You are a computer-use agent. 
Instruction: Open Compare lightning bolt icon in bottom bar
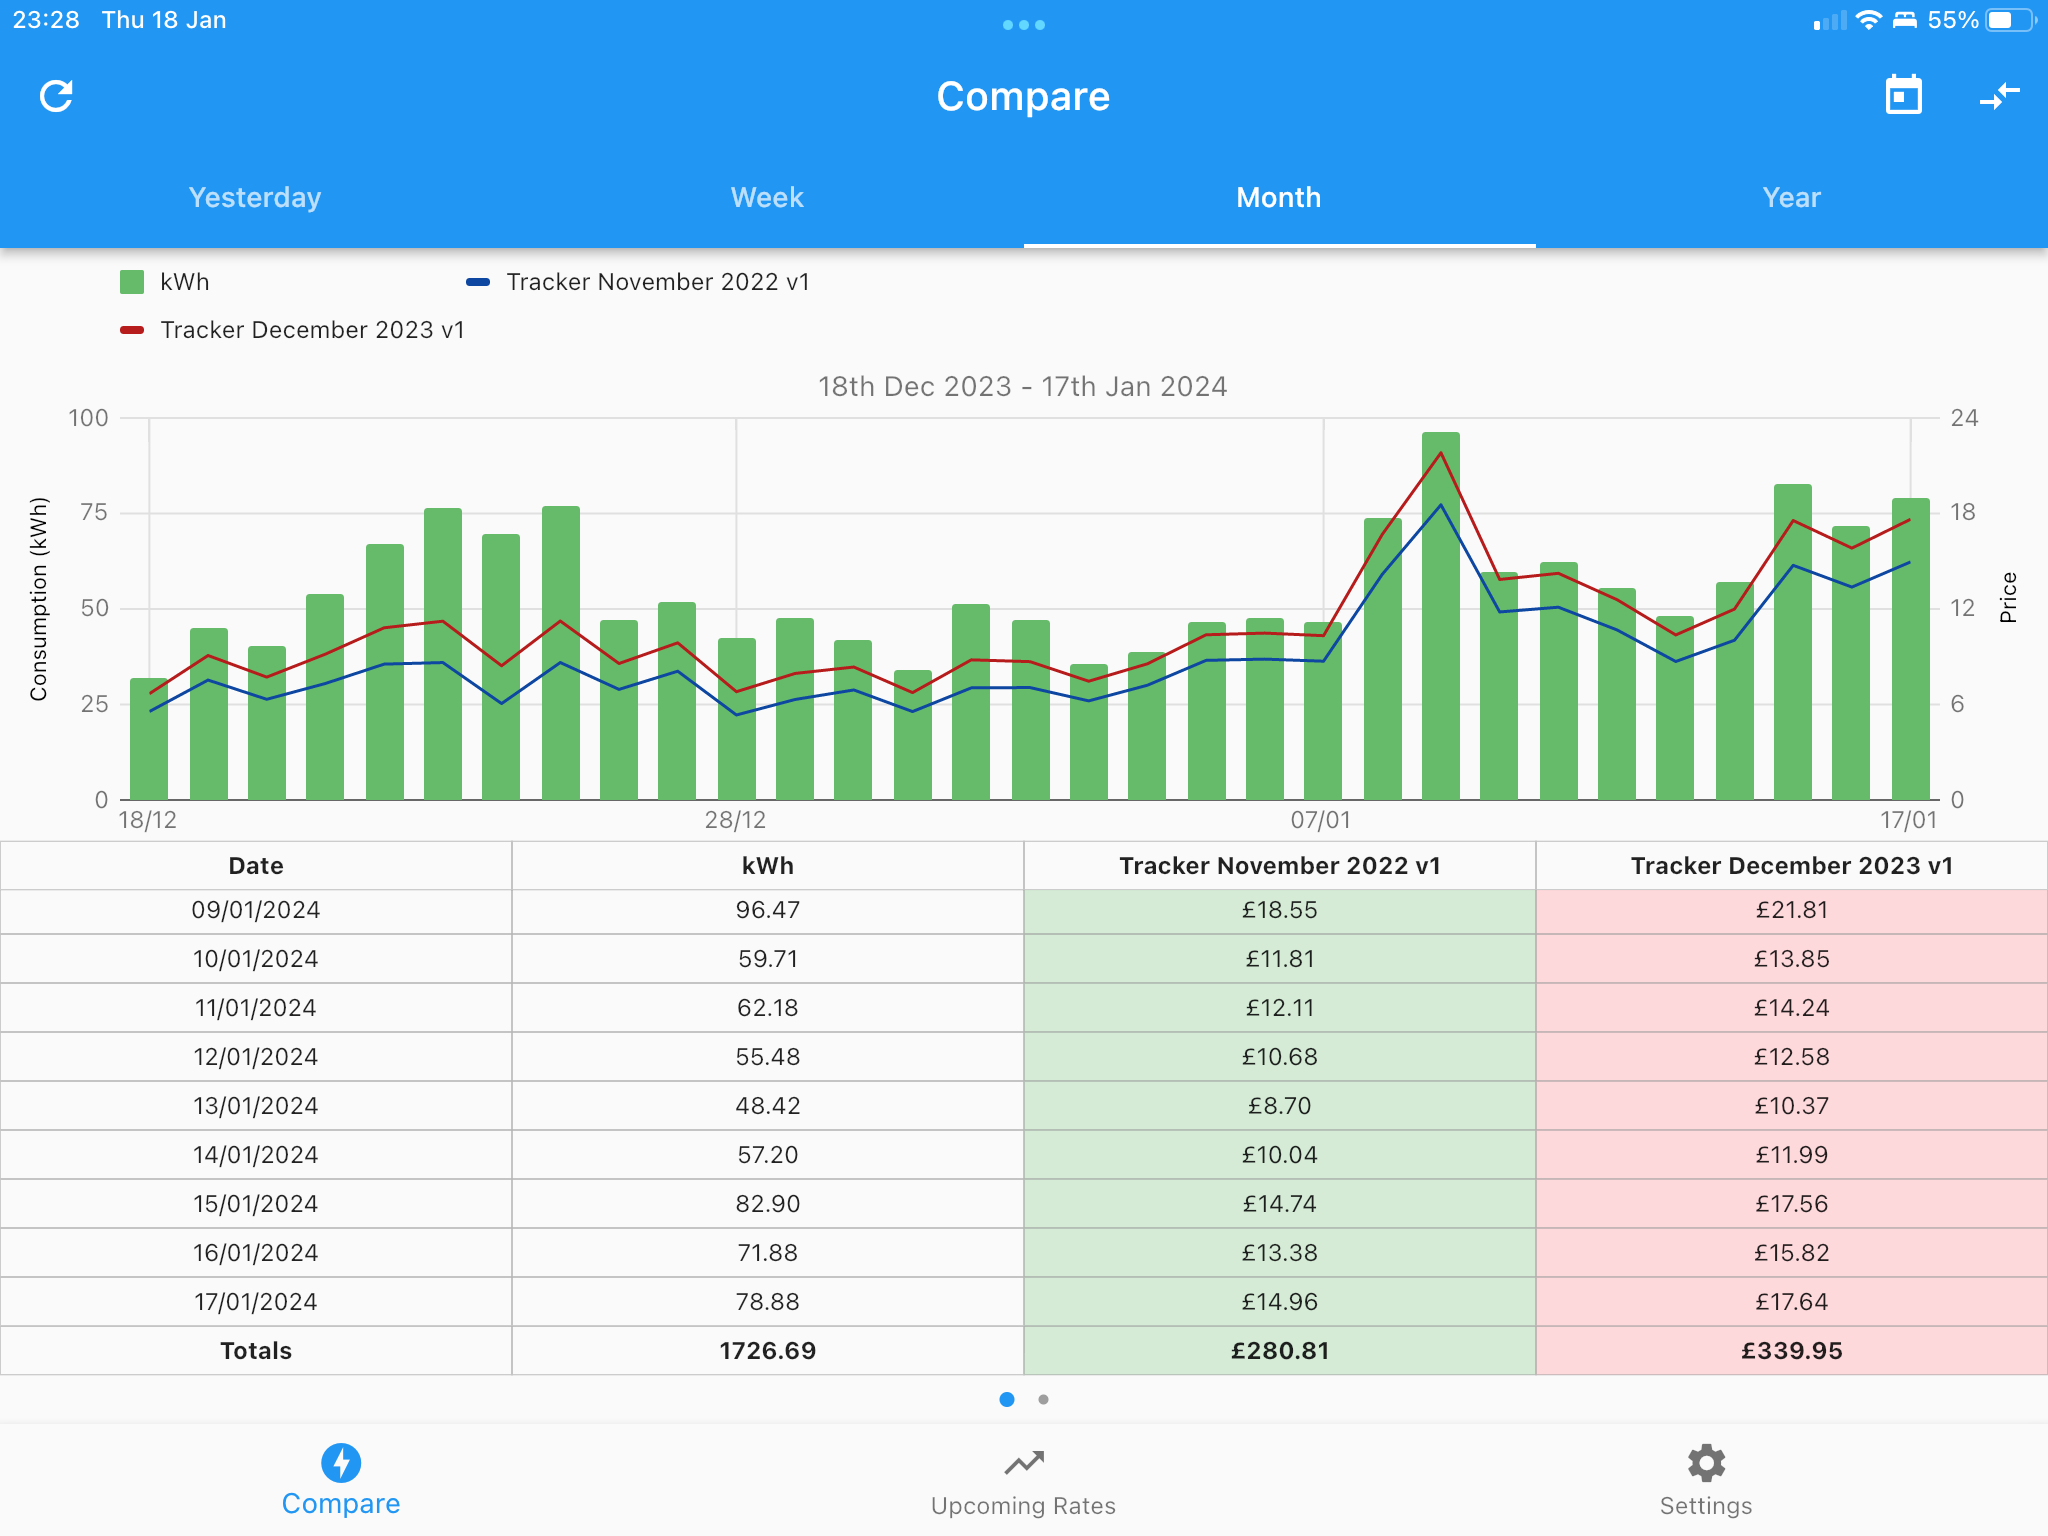(x=341, y=1463)
